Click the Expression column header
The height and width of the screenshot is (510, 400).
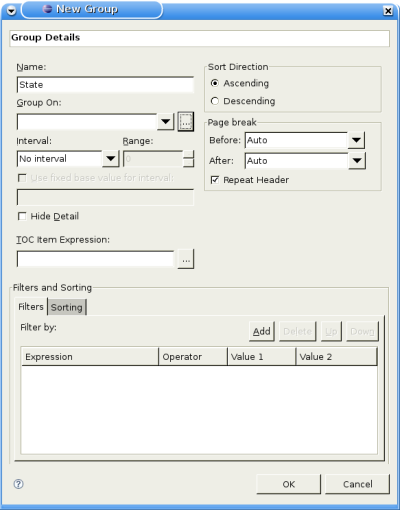click(90, 357)
